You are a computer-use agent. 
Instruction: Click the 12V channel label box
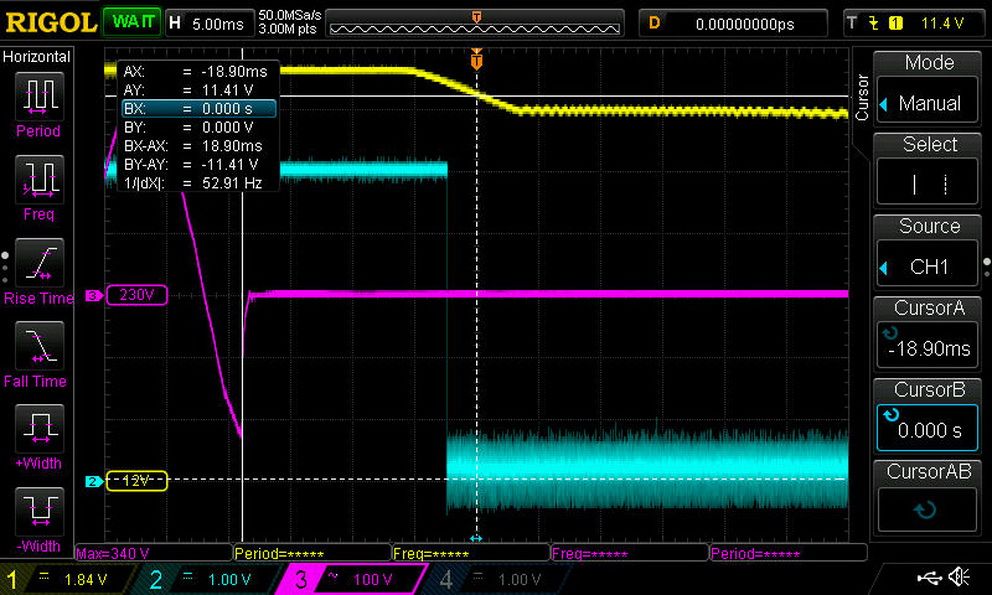pyautogui.click(x=137, y=481)
